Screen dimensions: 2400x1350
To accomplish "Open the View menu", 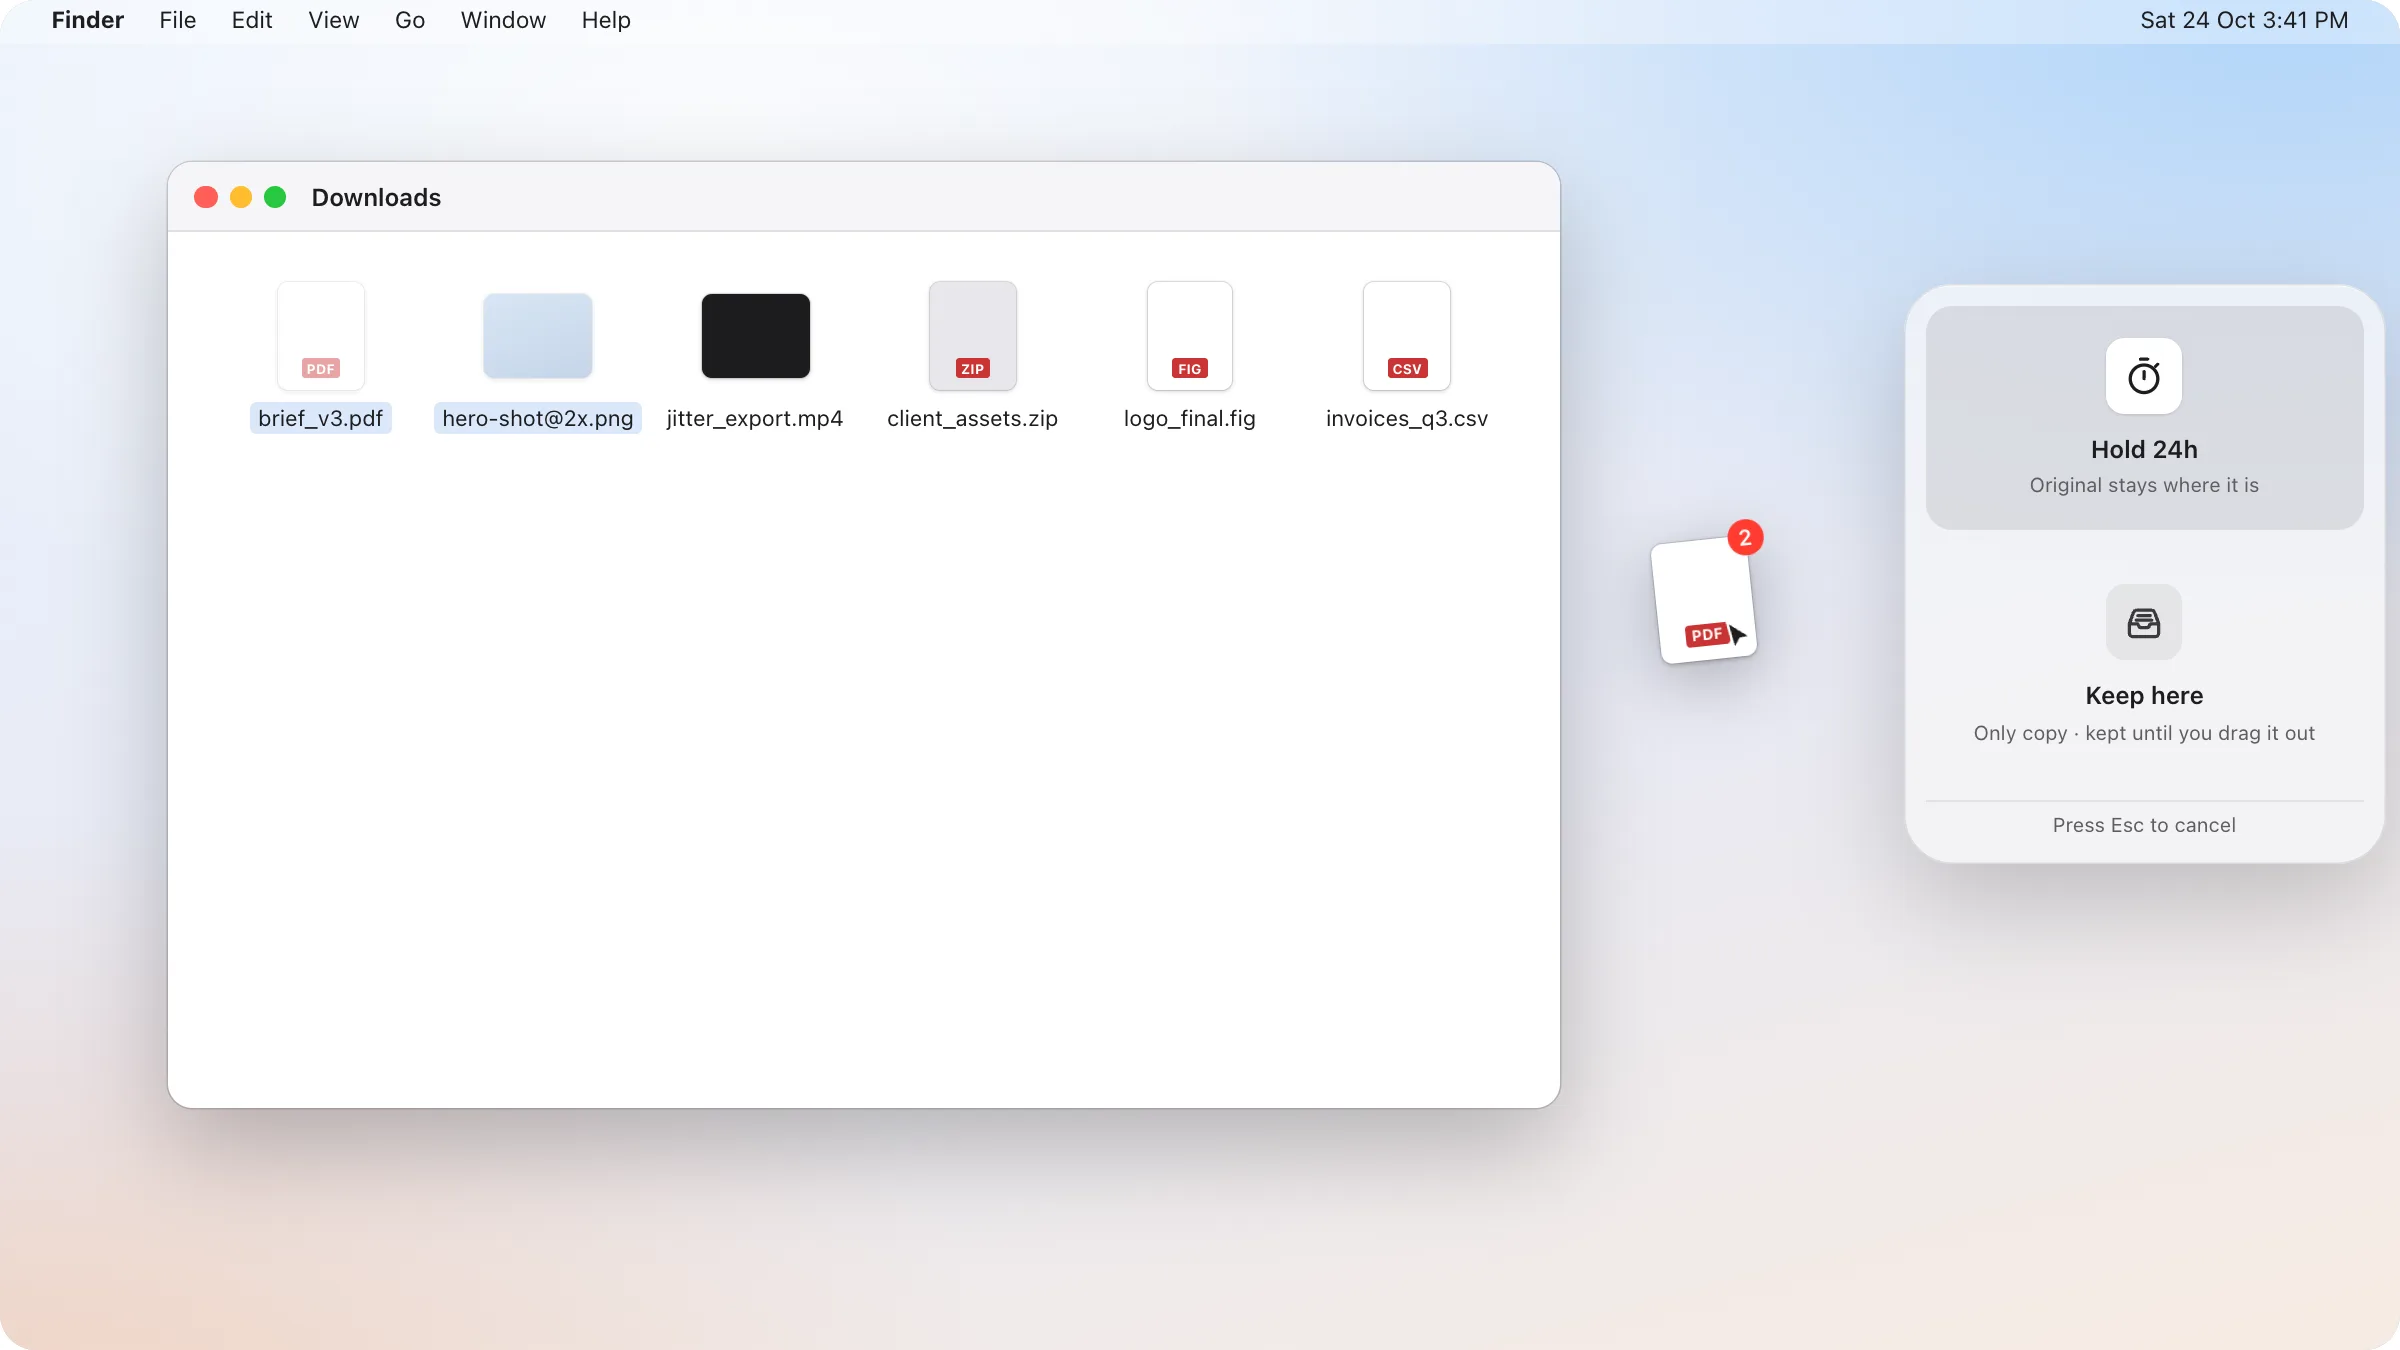I will [x=334, y=20].
